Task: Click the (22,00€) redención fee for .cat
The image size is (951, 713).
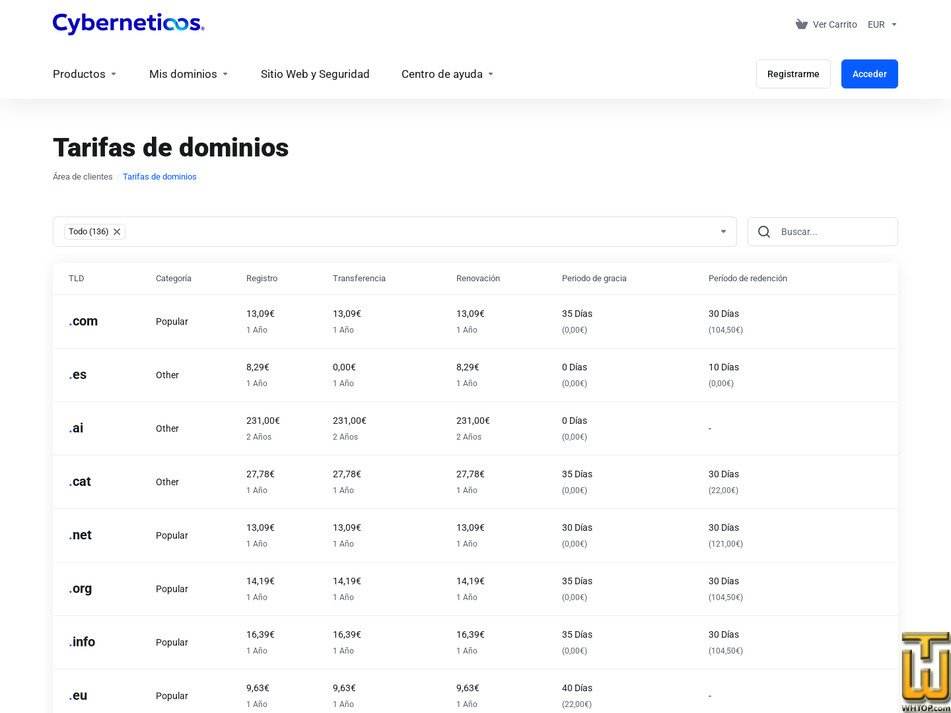Action: pyautogui.click(x=723, y=490)
